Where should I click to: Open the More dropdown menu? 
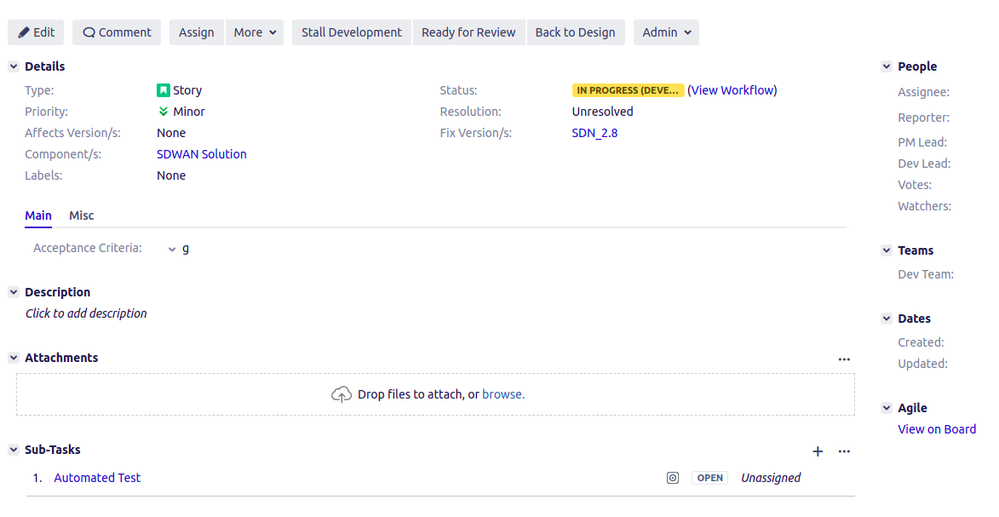(254, 33)
